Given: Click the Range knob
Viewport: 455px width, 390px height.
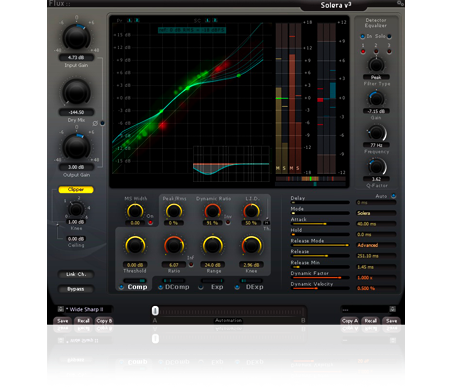Looking at the screenshot, I should pos(213,246).
